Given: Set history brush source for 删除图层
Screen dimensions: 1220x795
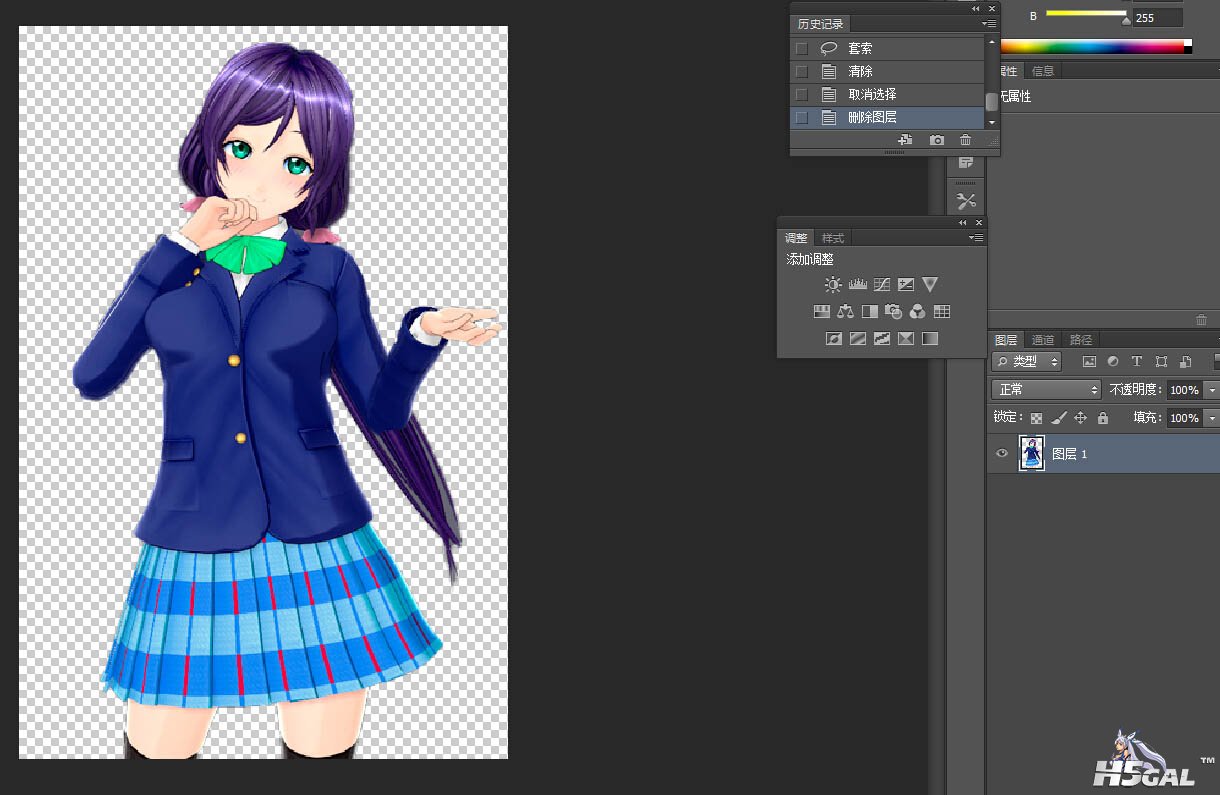Looking at the screenshot, I should [801, 117].
